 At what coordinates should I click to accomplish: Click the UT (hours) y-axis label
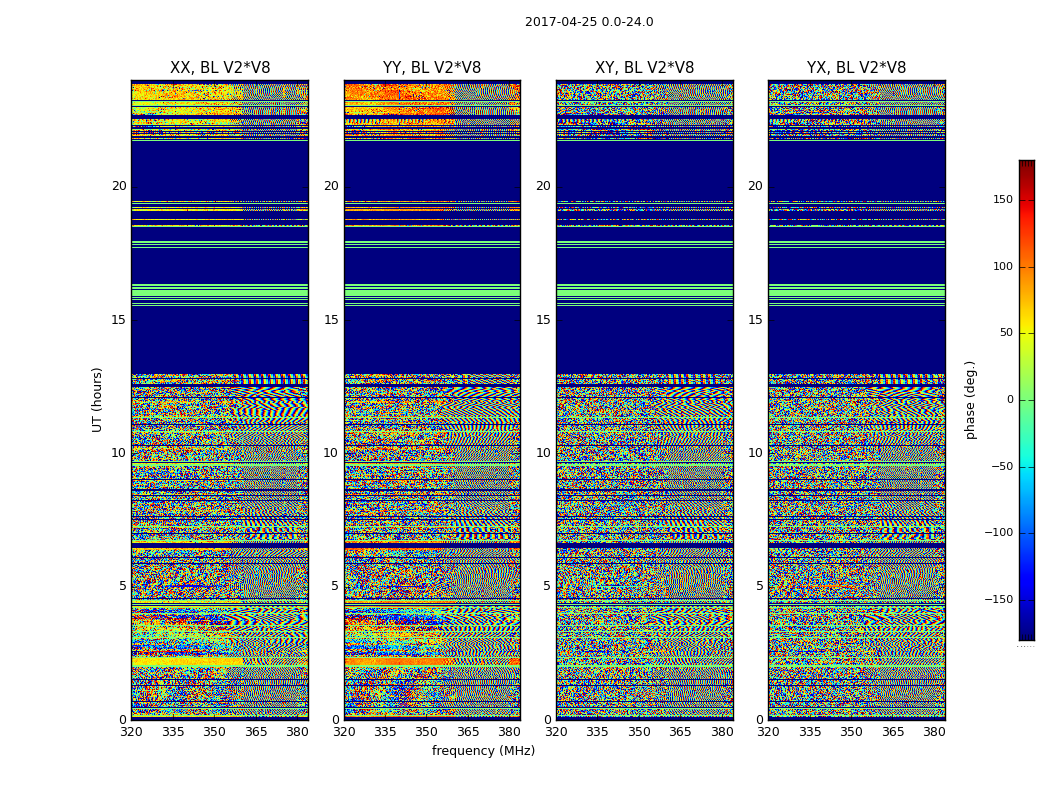(x=98, y=399)
